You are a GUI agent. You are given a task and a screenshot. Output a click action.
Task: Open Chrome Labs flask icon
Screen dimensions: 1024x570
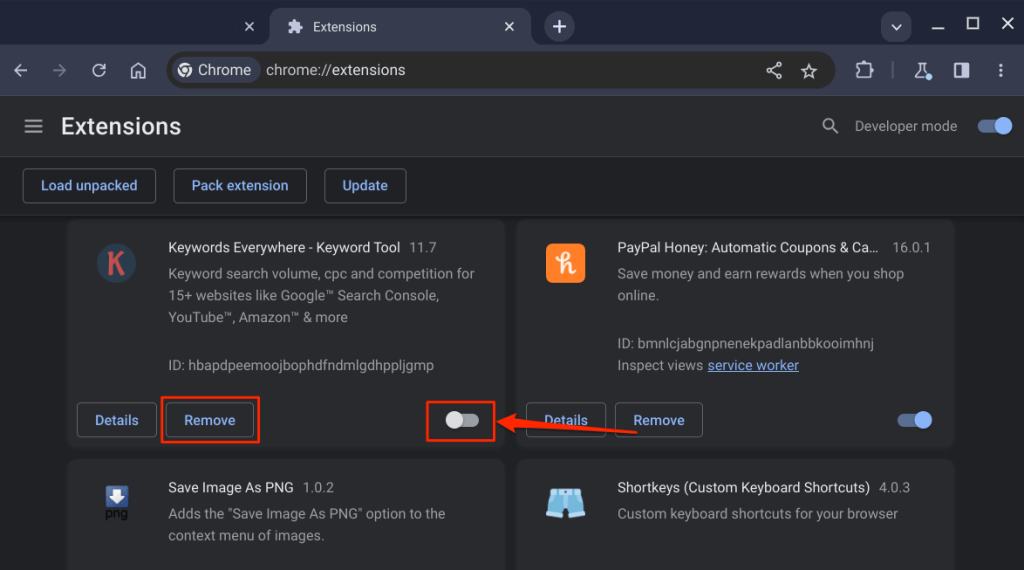pos(922,71)
